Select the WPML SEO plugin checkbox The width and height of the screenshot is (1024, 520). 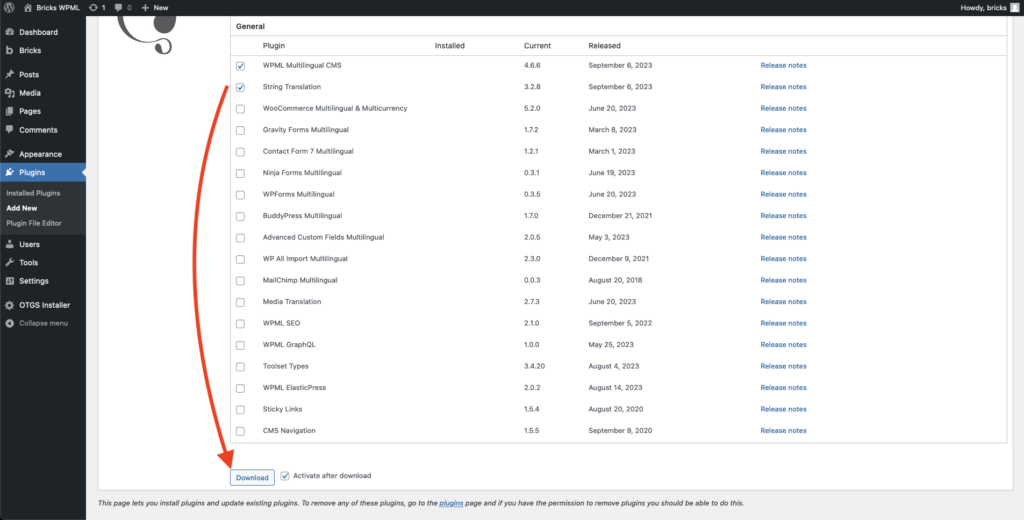240,323
